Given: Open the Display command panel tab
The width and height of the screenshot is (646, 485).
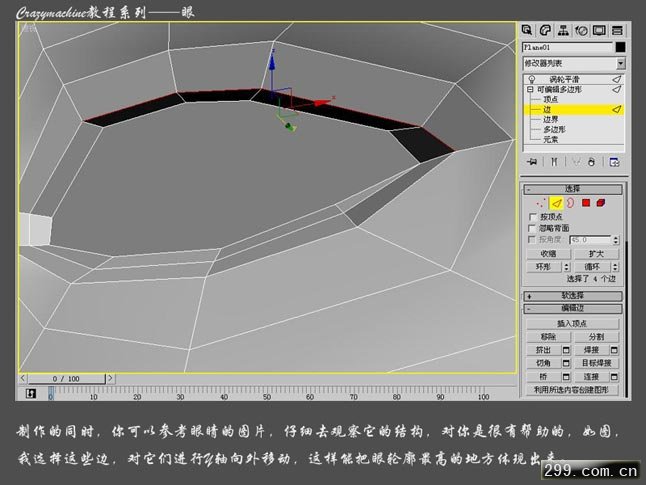Looking at the screenshot, I should click(599, 30).
